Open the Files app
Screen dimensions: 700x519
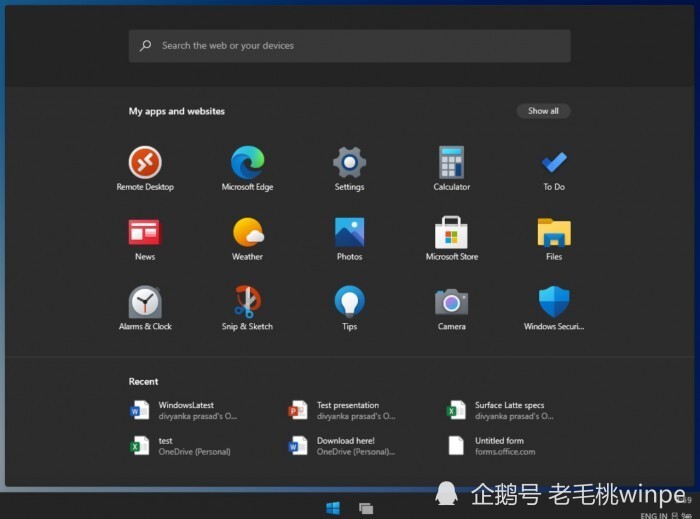coord(554,239)
